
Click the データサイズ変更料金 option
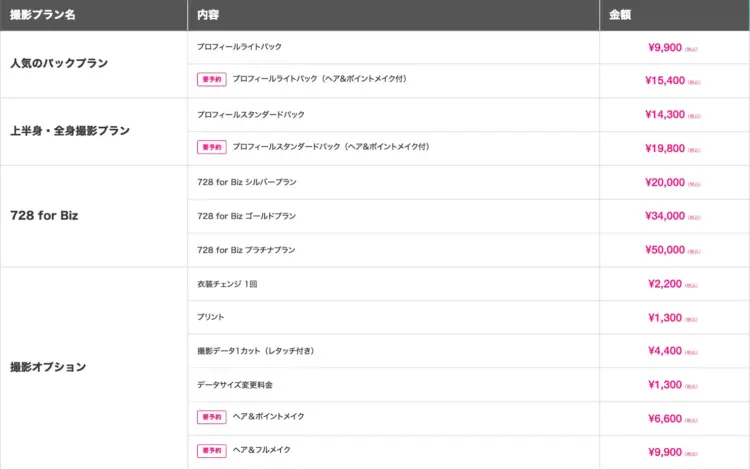[237, 384]
